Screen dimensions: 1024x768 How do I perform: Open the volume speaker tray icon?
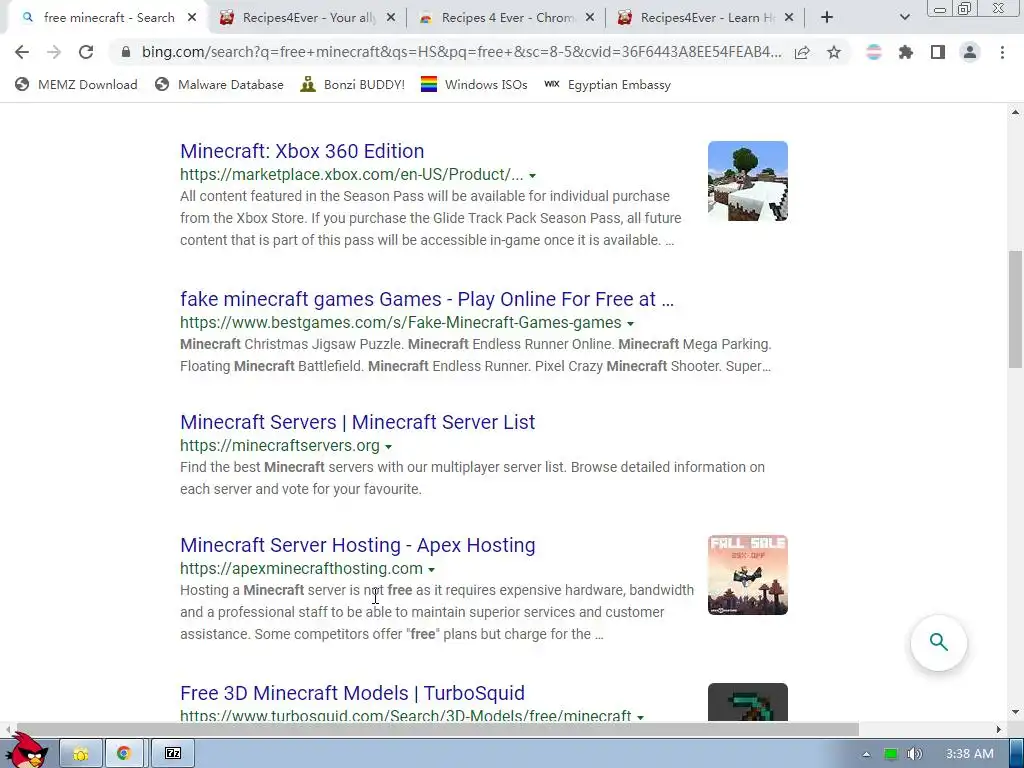(x=914, y=754)
